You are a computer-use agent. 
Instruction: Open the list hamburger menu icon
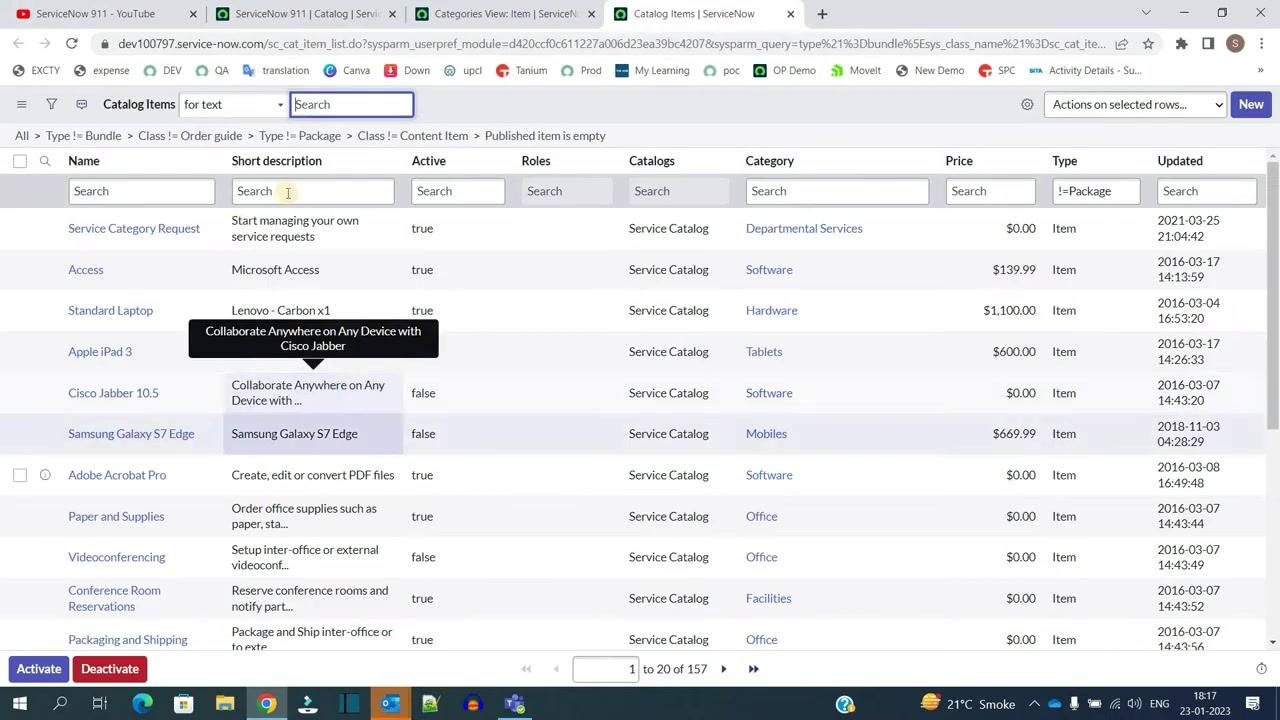pos(21,104)
